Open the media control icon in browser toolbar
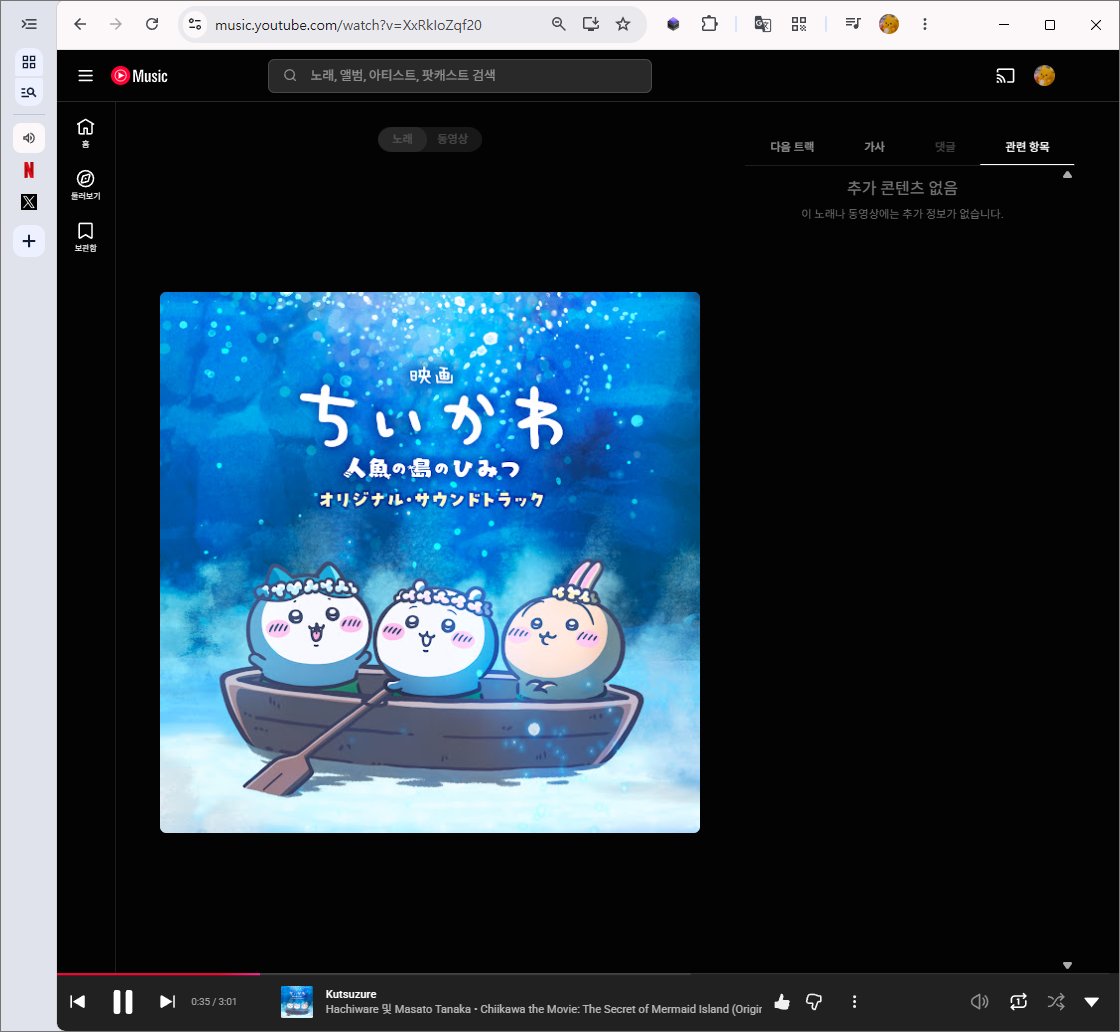Image resolution: width=1120 pixels, height=1032 pixels. click(853, 24)
